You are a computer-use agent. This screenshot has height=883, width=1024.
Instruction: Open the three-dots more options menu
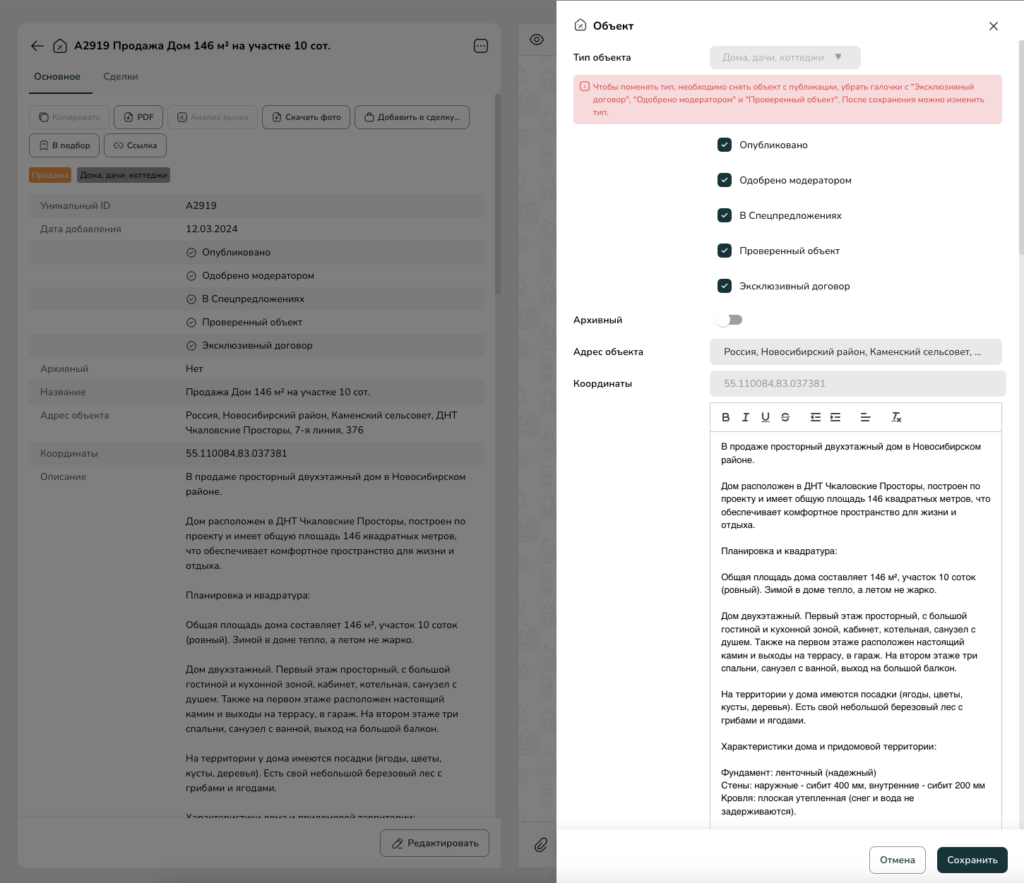point(480,46)
